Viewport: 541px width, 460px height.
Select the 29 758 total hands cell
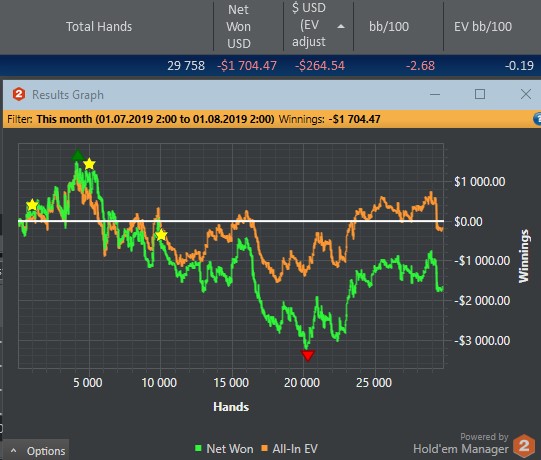(x=186, y=66)
